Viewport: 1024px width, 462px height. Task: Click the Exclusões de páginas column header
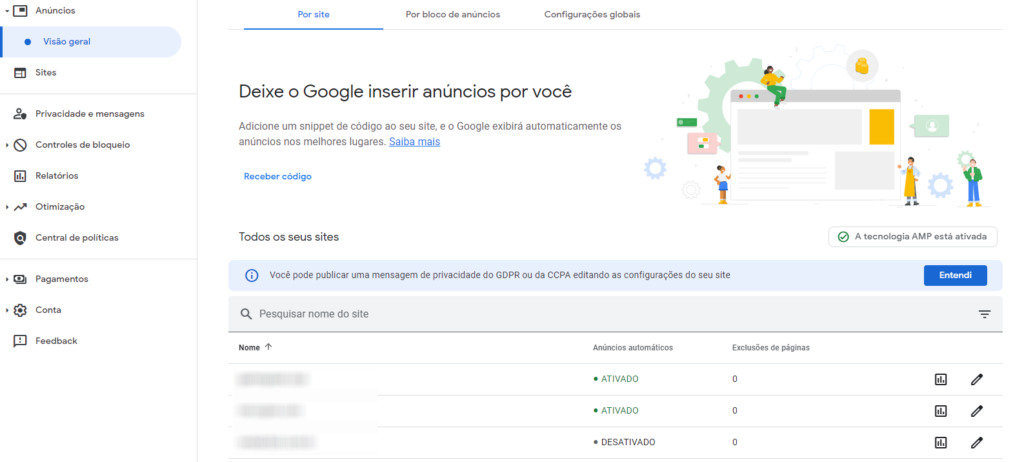[x=771, y=348]
